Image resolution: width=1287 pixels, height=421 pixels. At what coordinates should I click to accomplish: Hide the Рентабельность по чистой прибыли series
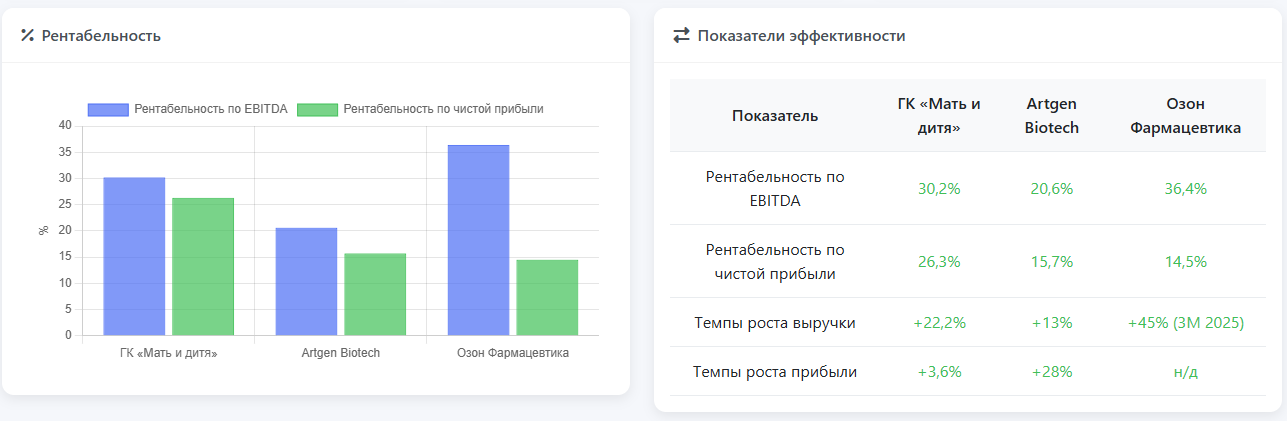pos(443,109)
